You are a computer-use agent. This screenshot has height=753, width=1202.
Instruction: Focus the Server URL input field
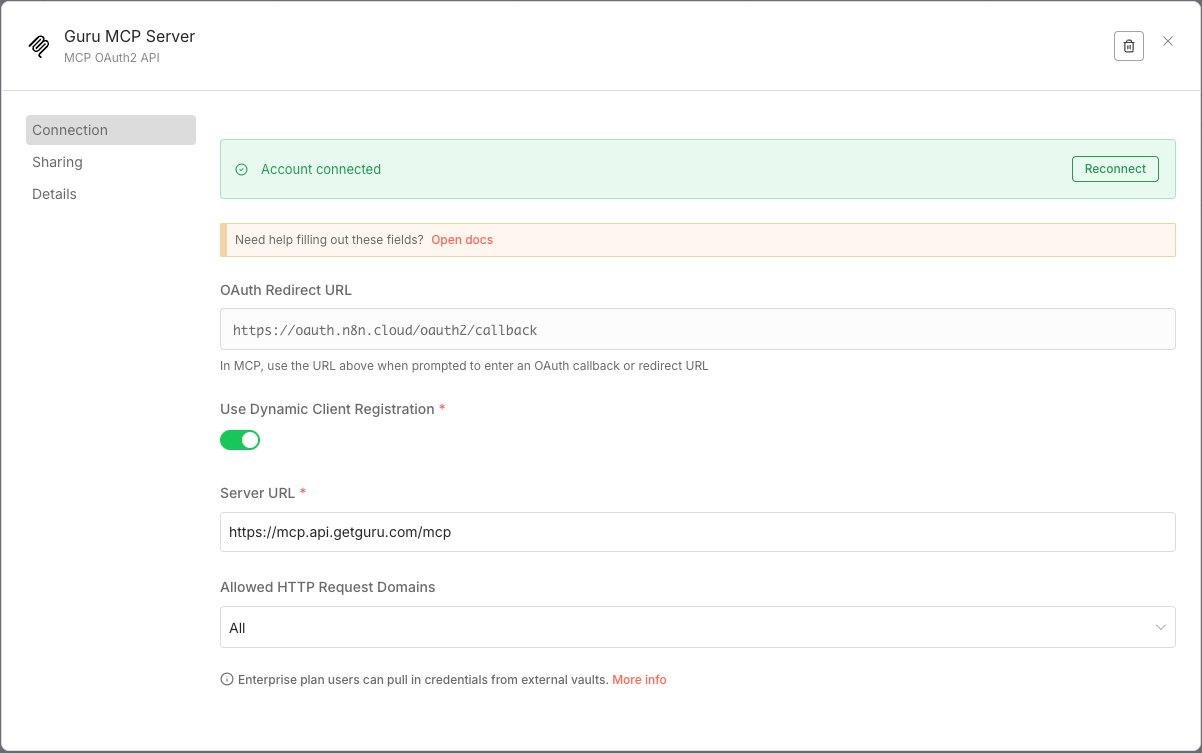point(697,532)
